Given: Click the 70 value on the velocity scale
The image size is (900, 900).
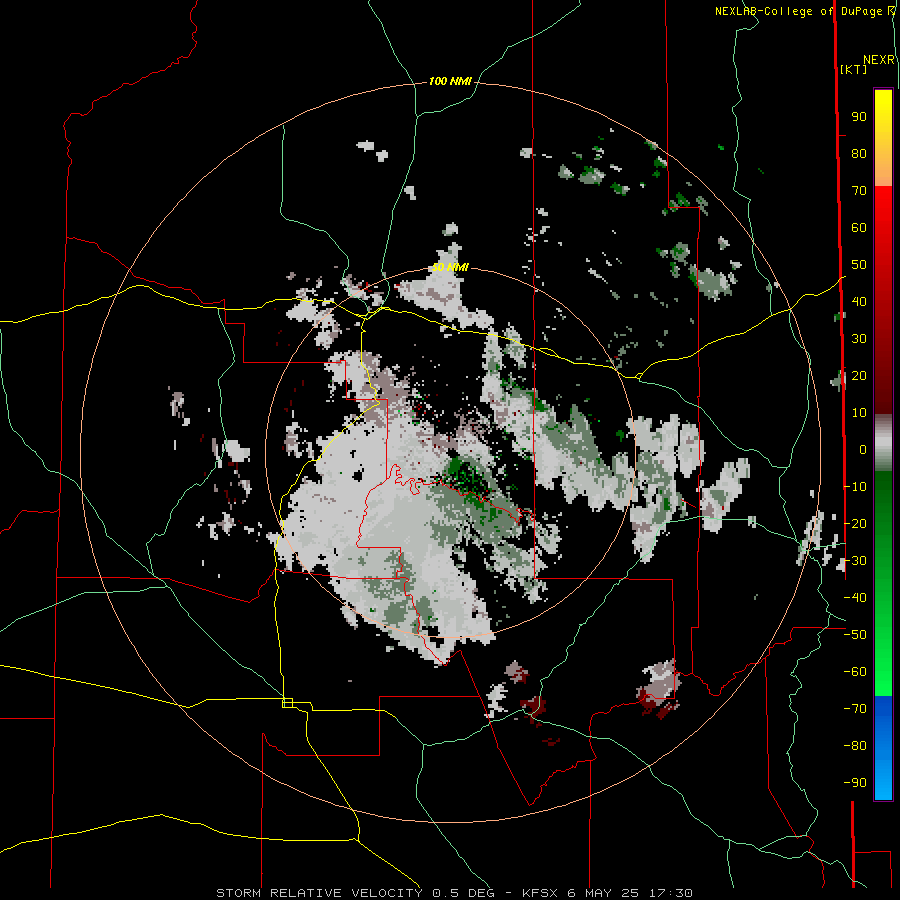Looking at the screenshot, I should 859,191.
